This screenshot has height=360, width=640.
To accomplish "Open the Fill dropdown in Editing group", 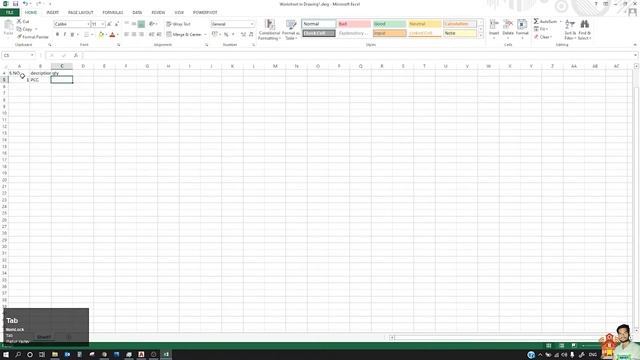I will 541,29.
